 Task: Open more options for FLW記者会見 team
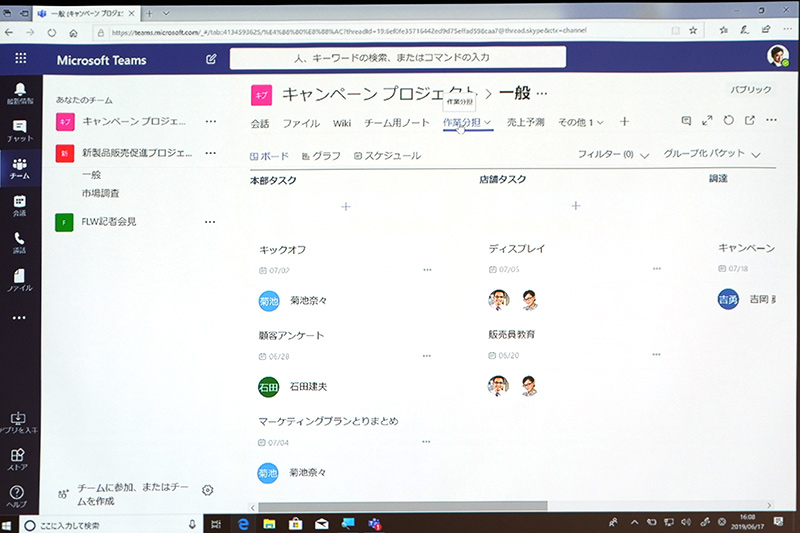210,222
